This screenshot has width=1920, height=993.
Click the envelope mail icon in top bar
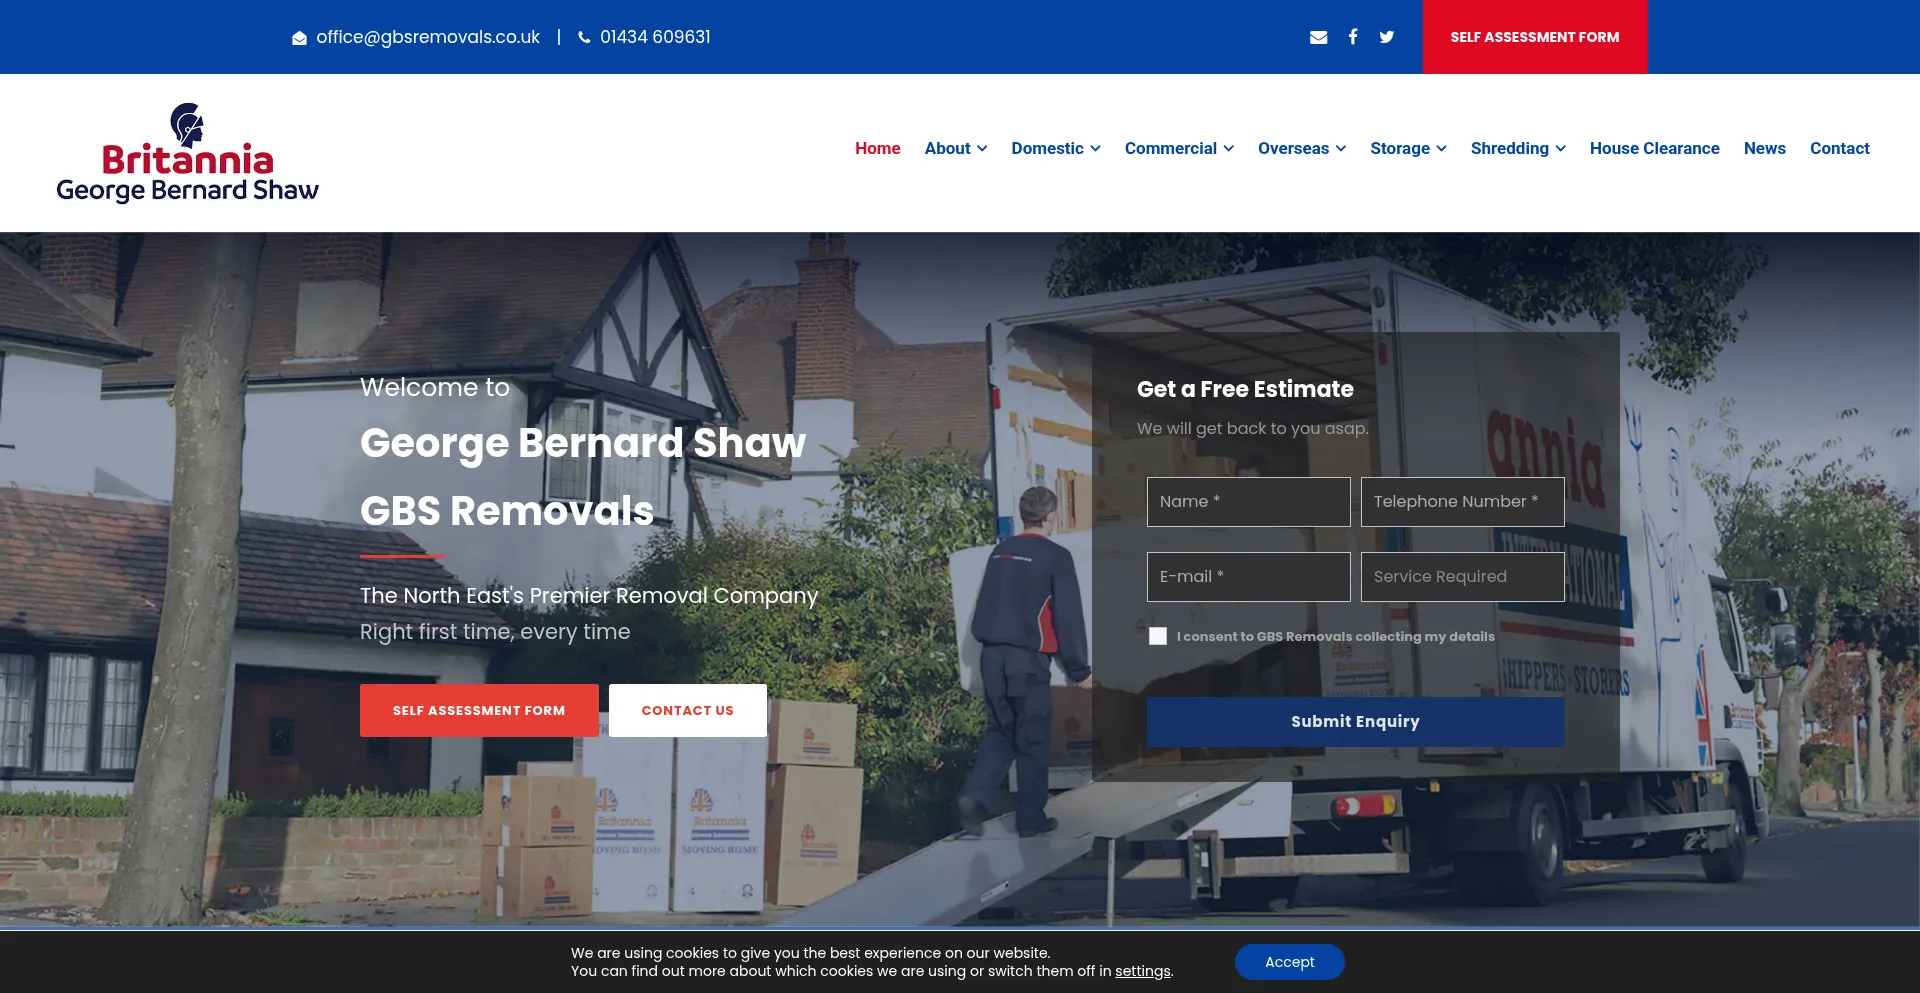tap(1318, 37)
